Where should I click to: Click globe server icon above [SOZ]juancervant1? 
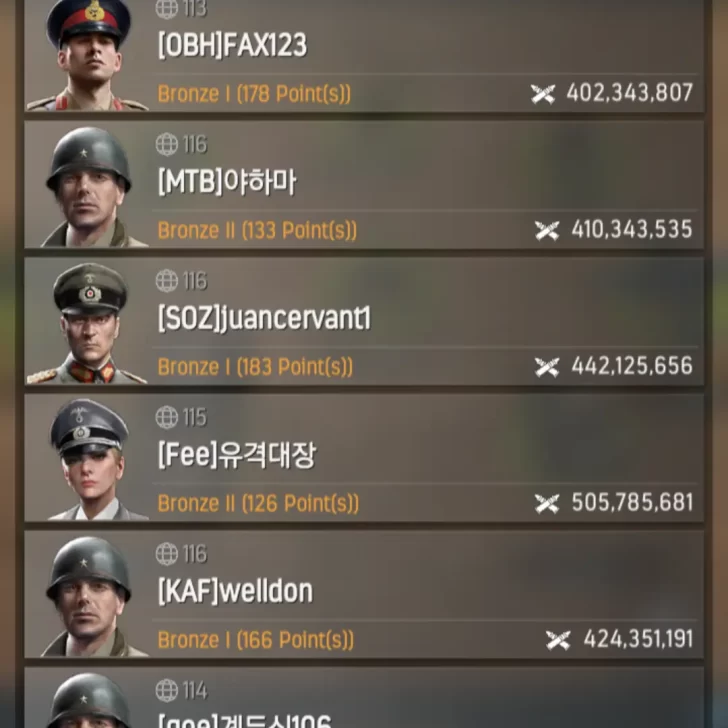point(167,280)
